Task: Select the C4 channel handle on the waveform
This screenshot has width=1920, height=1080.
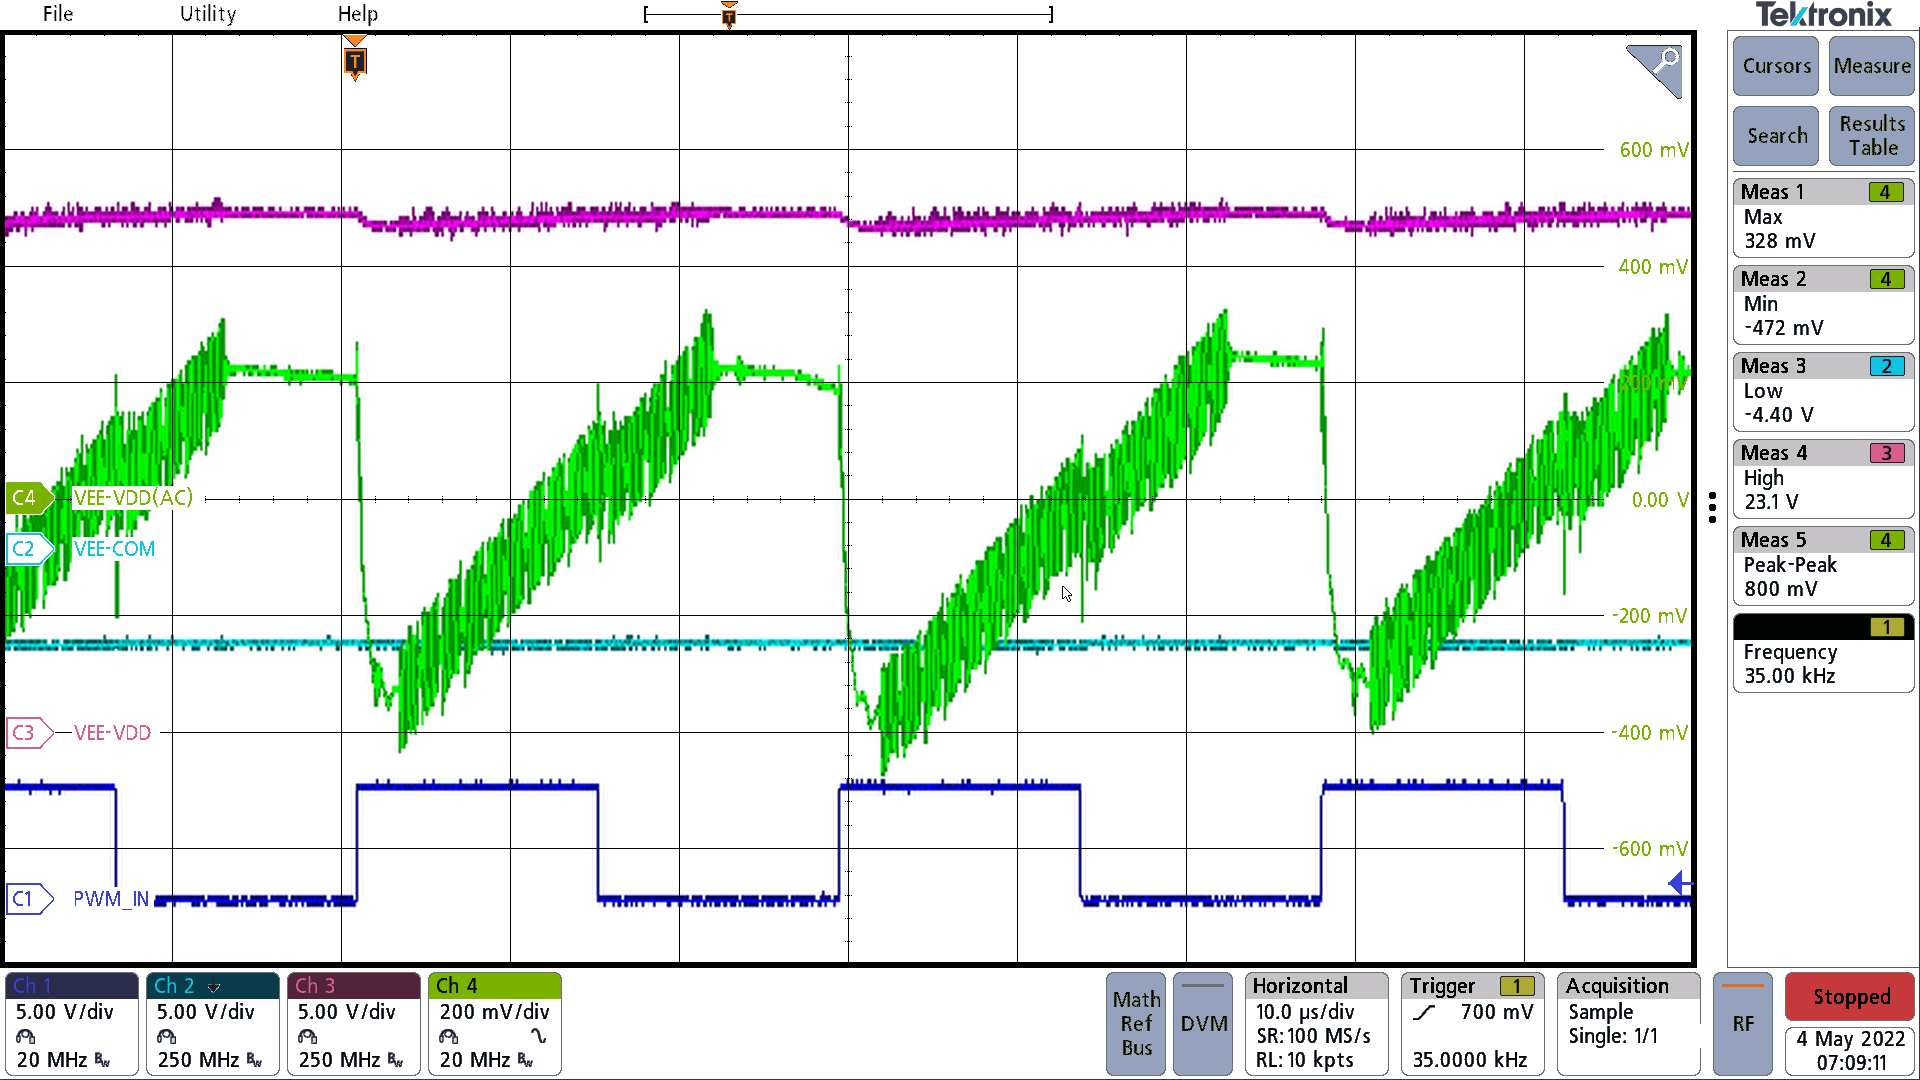Action: tap(26, 497)
